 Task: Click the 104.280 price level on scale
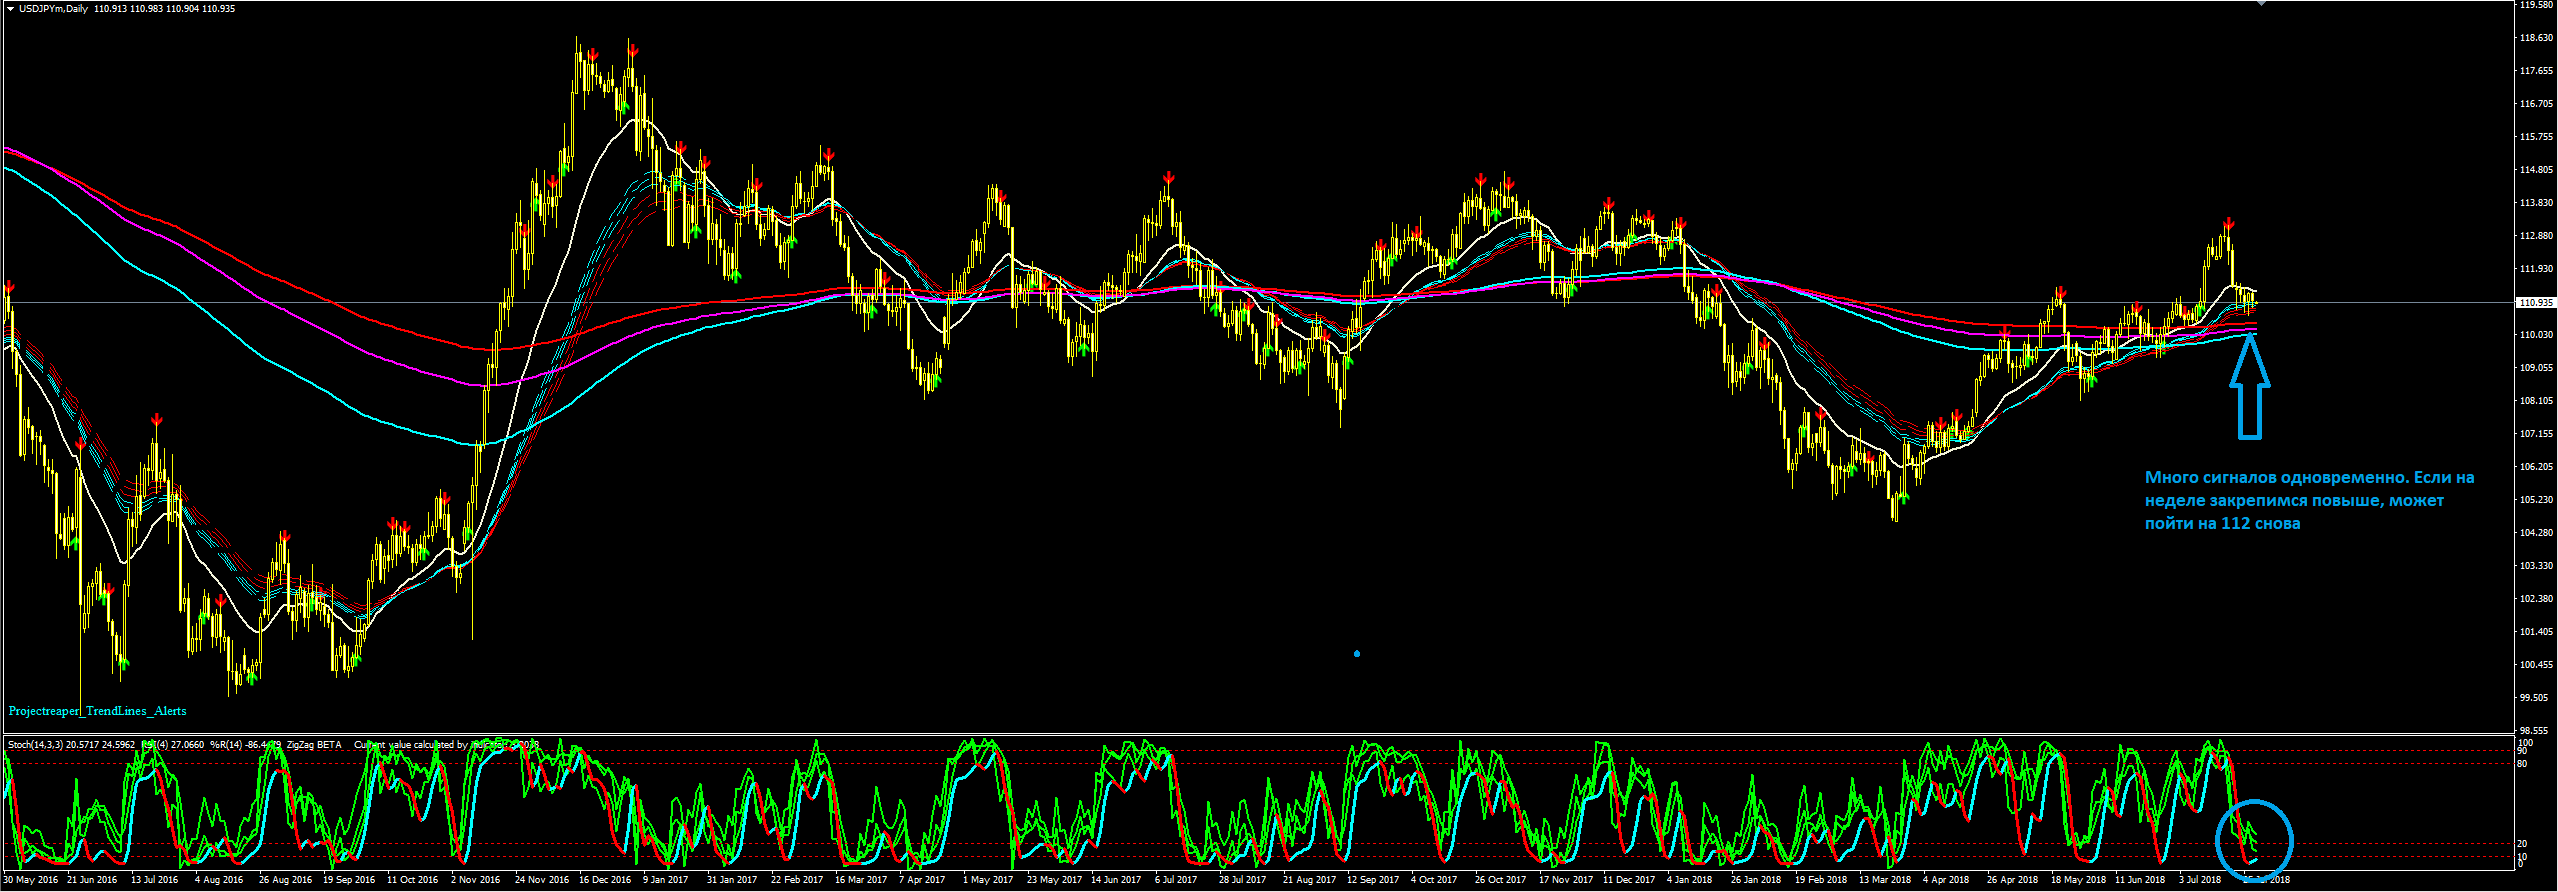[x=2537, y=533]
